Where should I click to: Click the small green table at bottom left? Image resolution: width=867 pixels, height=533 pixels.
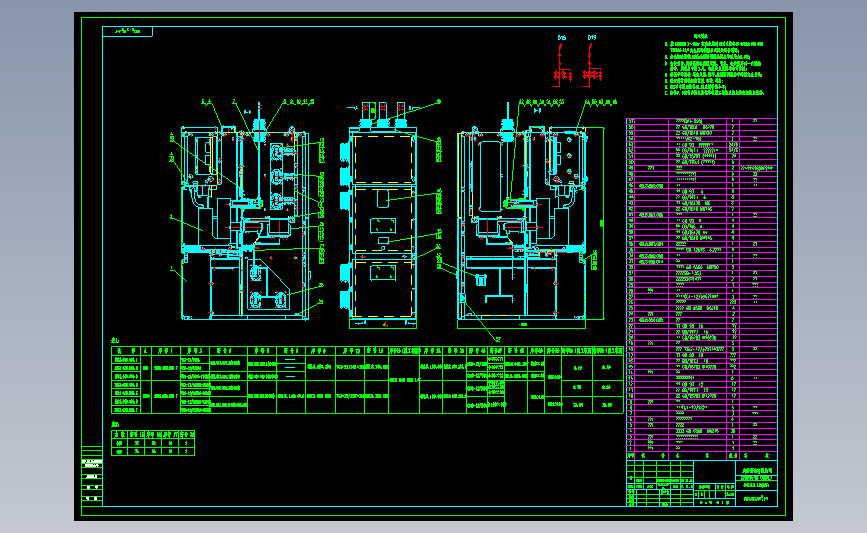(x=153, y=443)
